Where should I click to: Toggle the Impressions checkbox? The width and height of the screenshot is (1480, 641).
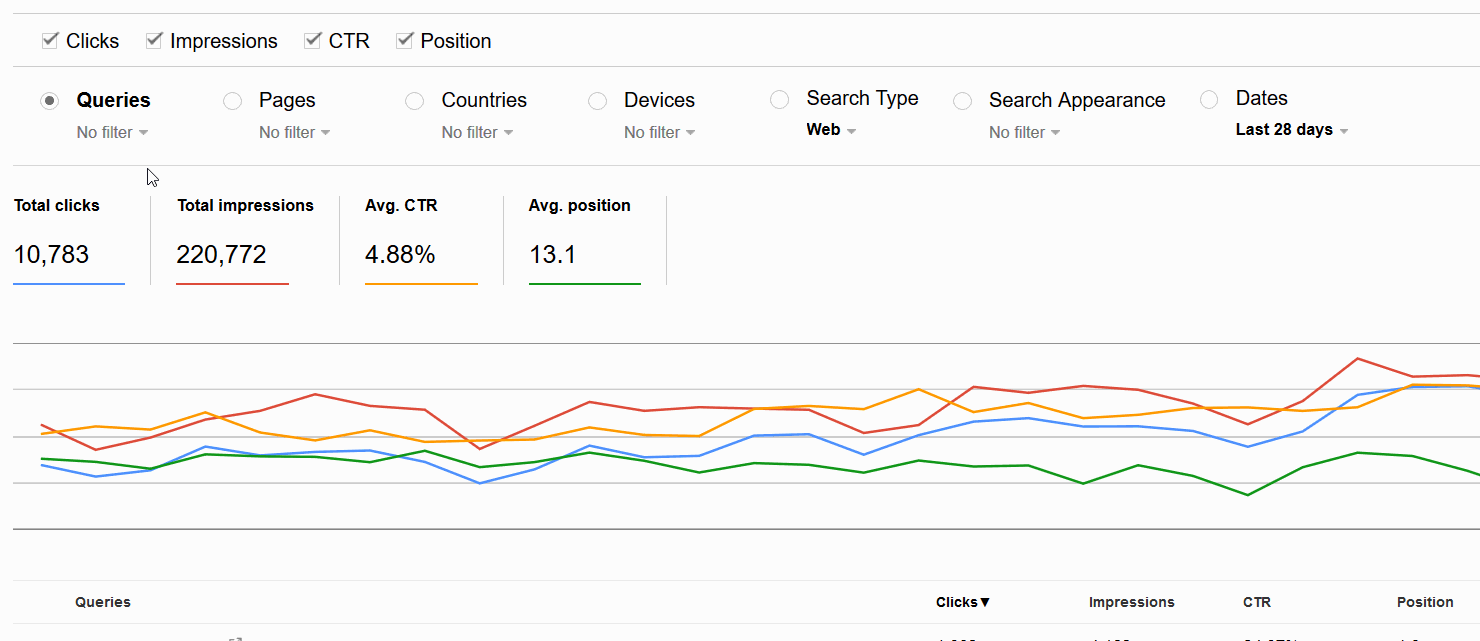[x=154, y=41]
